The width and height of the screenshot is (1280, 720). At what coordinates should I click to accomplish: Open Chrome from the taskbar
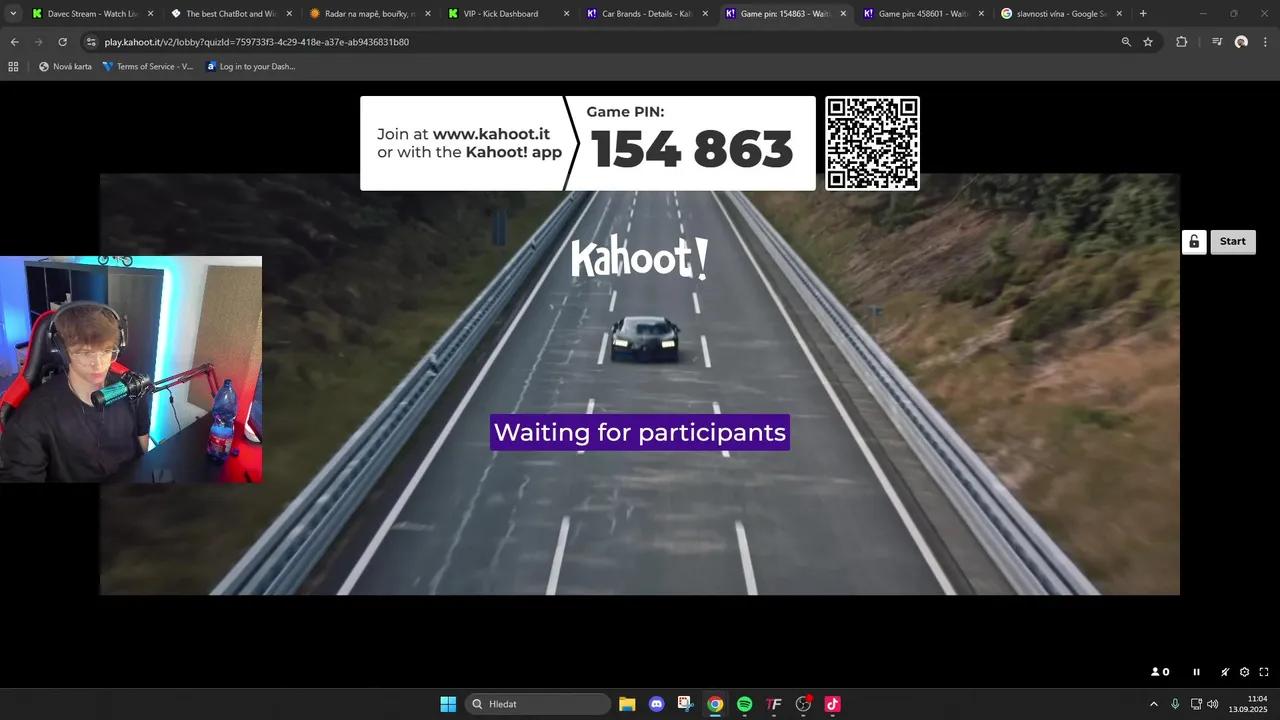[x=715, y=704]
